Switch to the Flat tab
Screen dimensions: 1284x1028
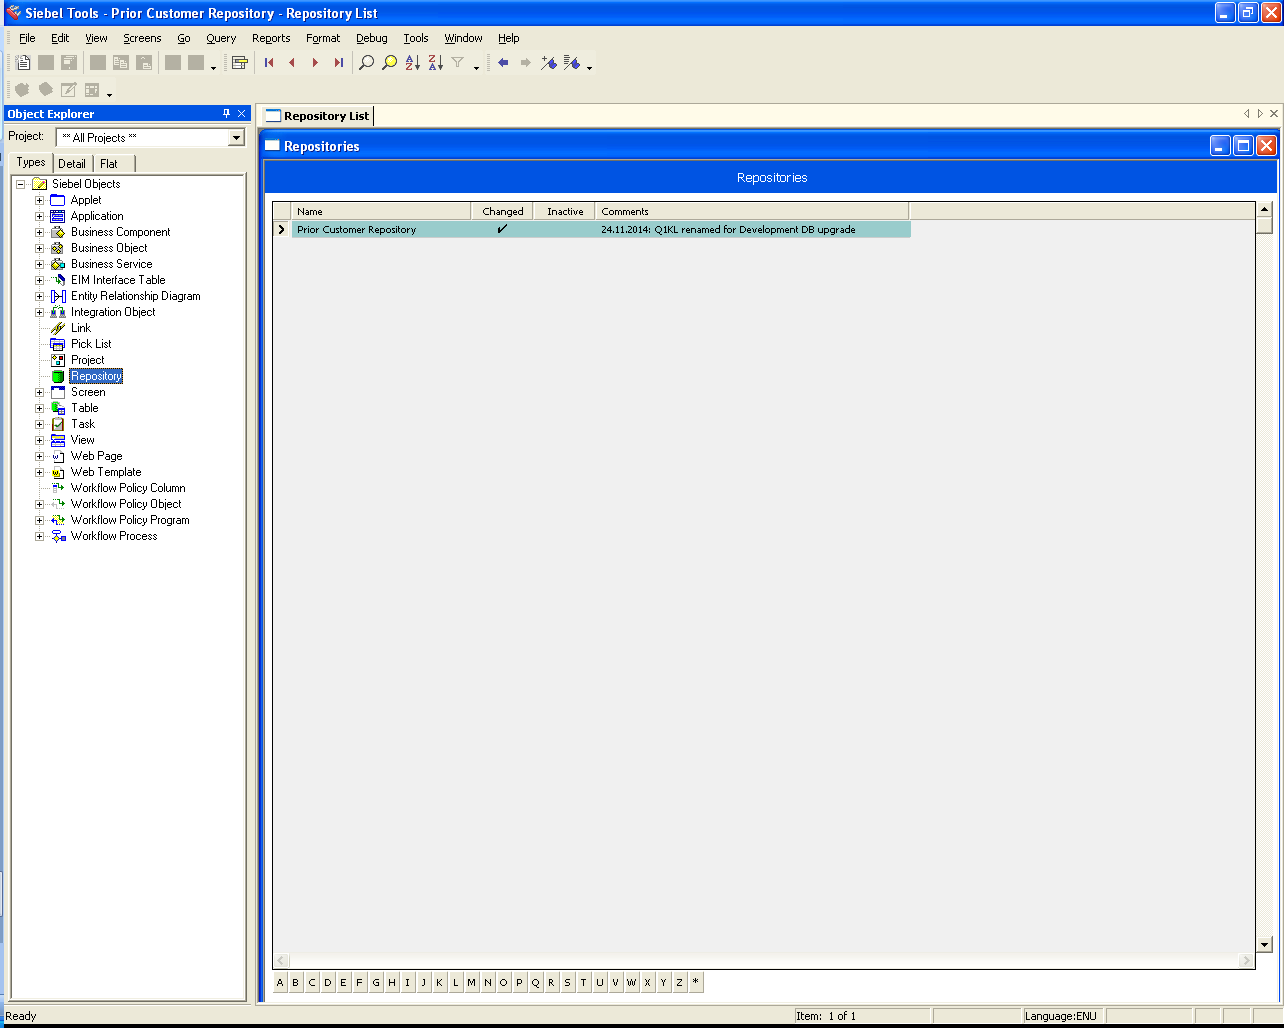click(x=109, y=163)
